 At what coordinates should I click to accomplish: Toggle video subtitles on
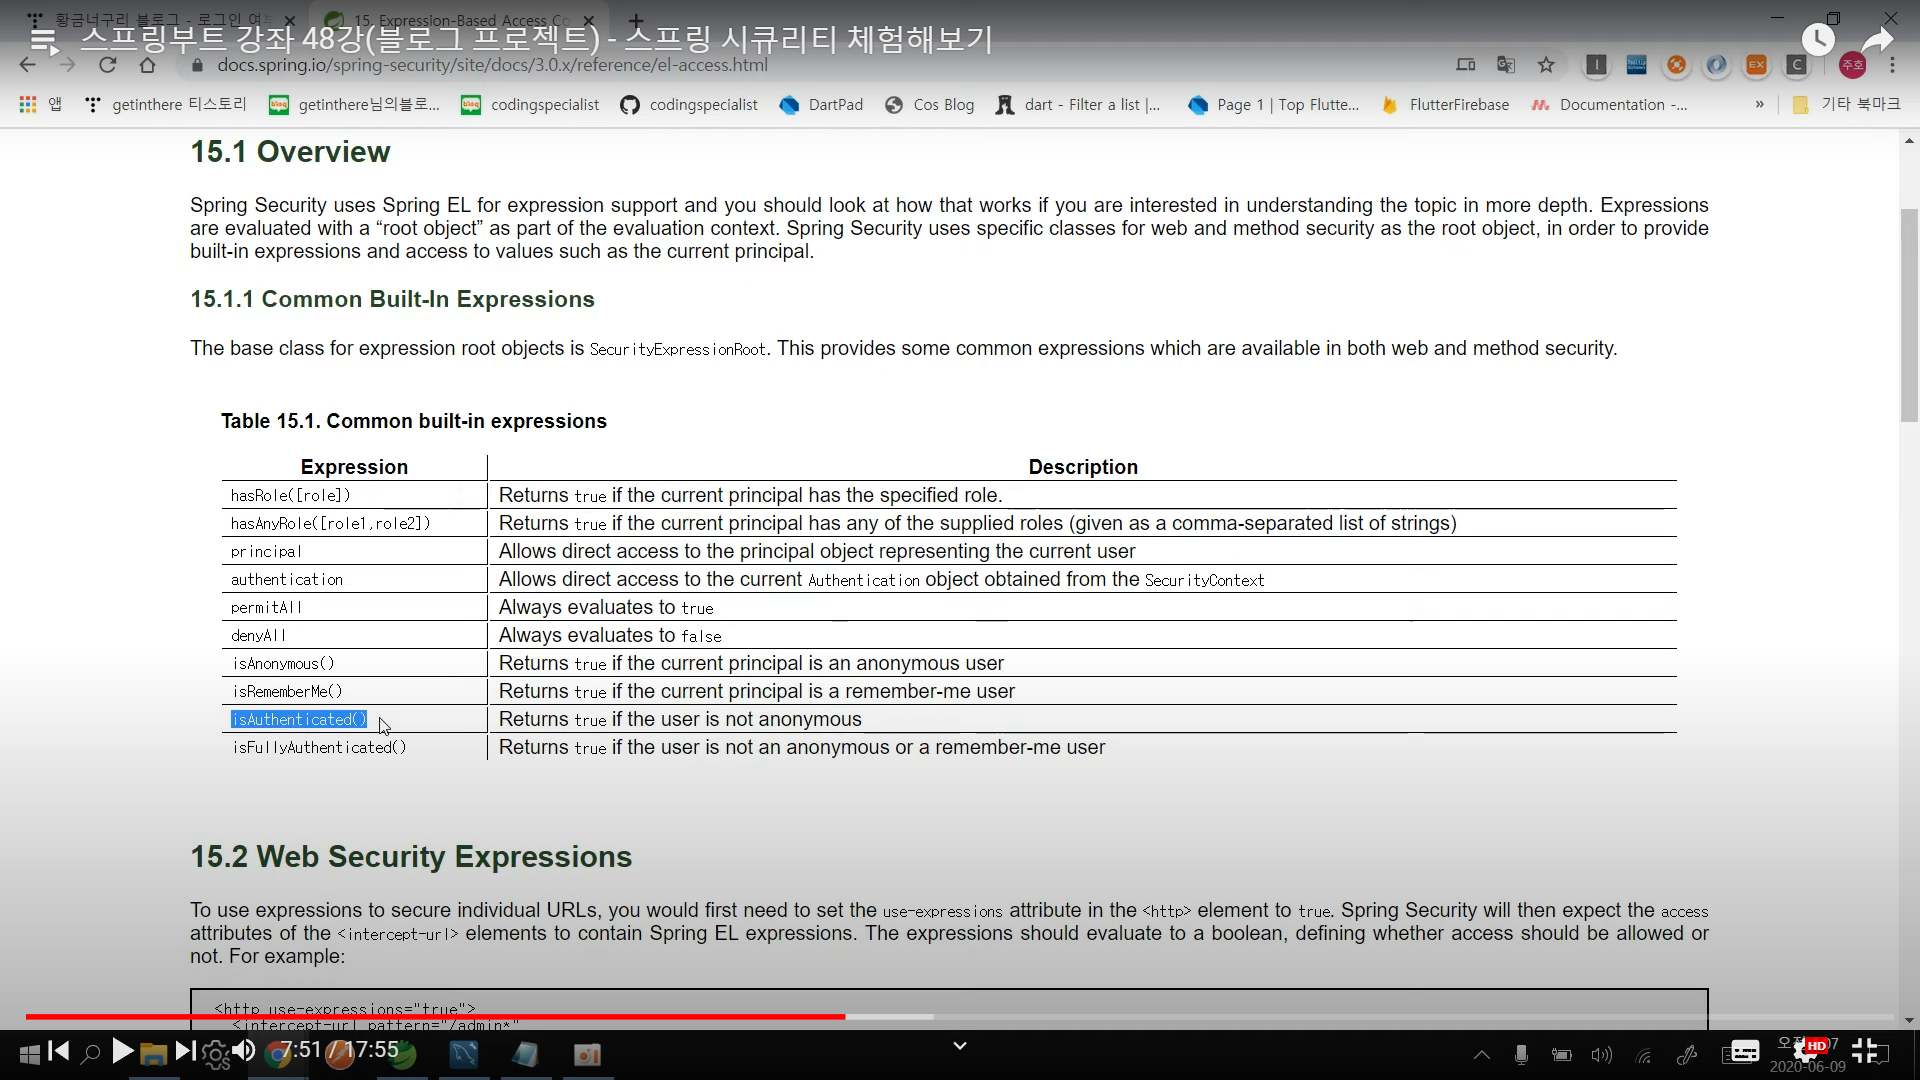click(1745, 1051)
